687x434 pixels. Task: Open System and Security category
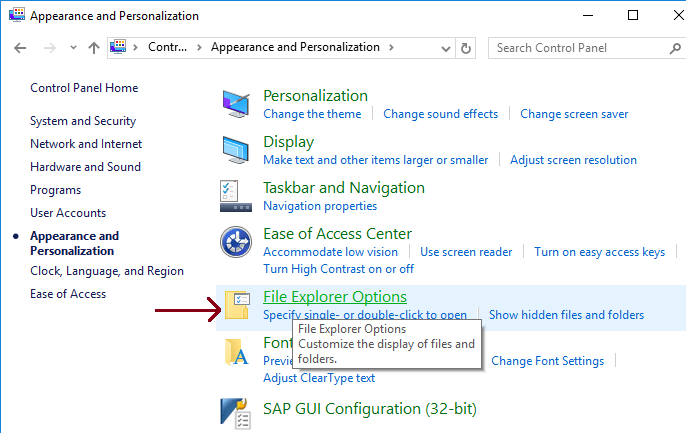[83, 121]
